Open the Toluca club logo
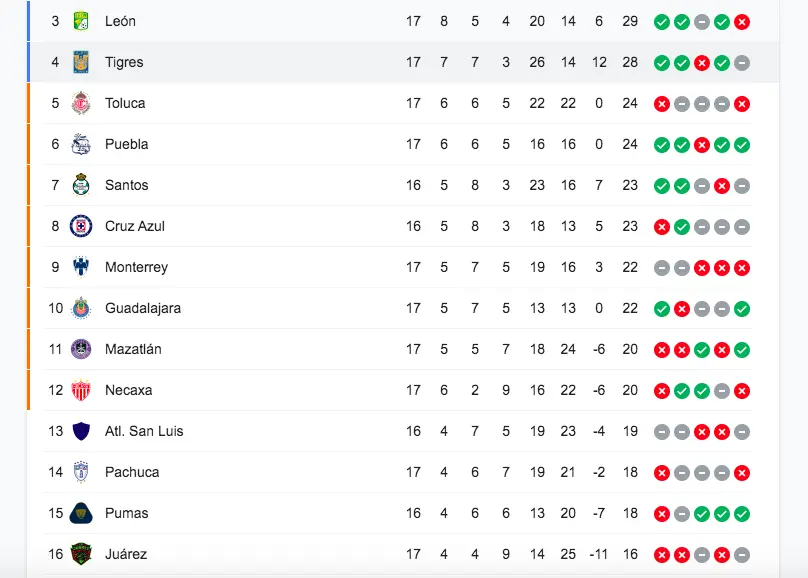The width and height of the screenshot is (808, 578). pos(81,103)
